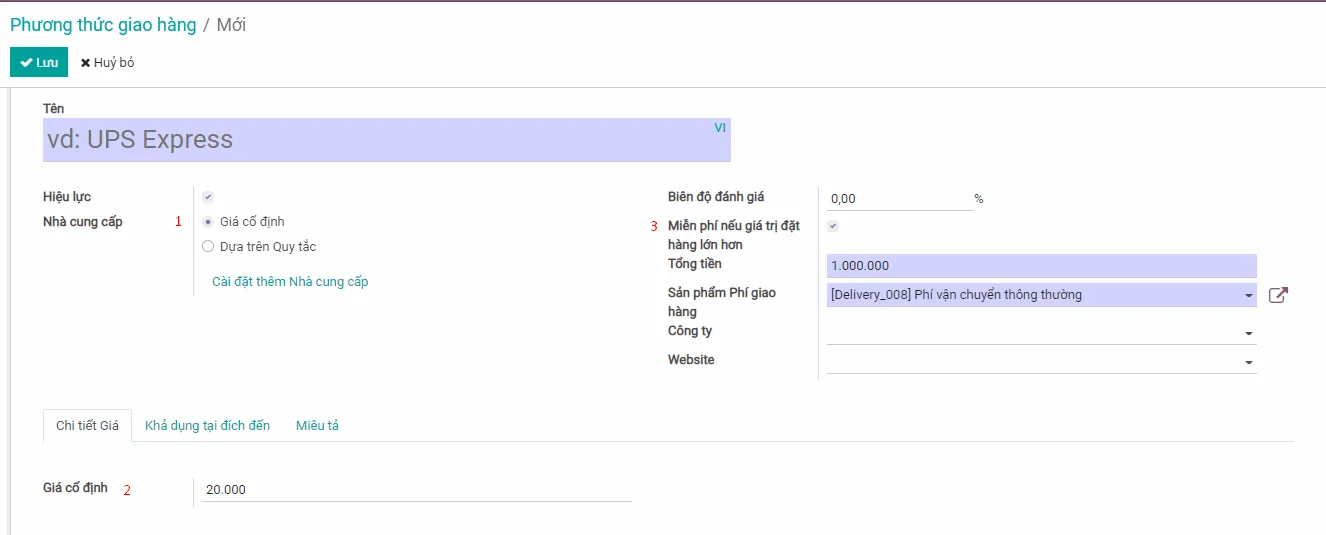Toggle free-if-order-amount-above checkbox
Image resolution: width=1326 pixels, height=535 pixels.
point(833,226)
